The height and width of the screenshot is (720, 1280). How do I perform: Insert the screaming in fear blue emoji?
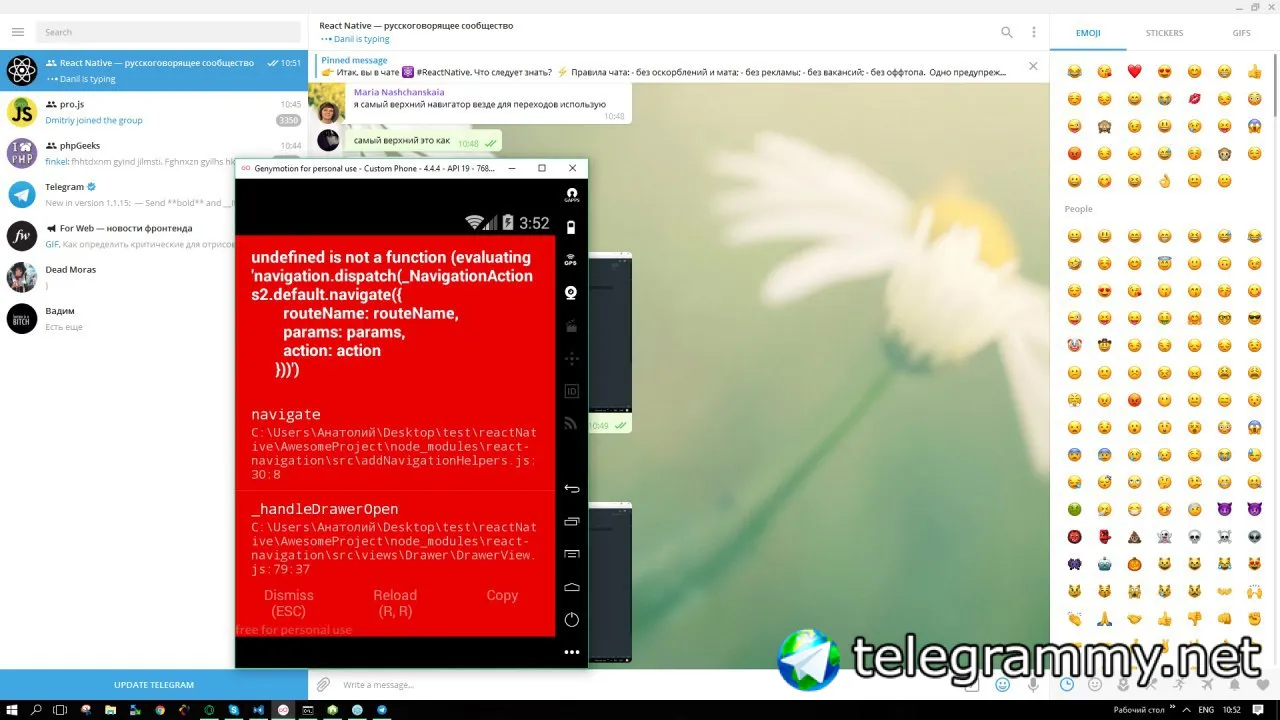click(x=1254, y=126)
